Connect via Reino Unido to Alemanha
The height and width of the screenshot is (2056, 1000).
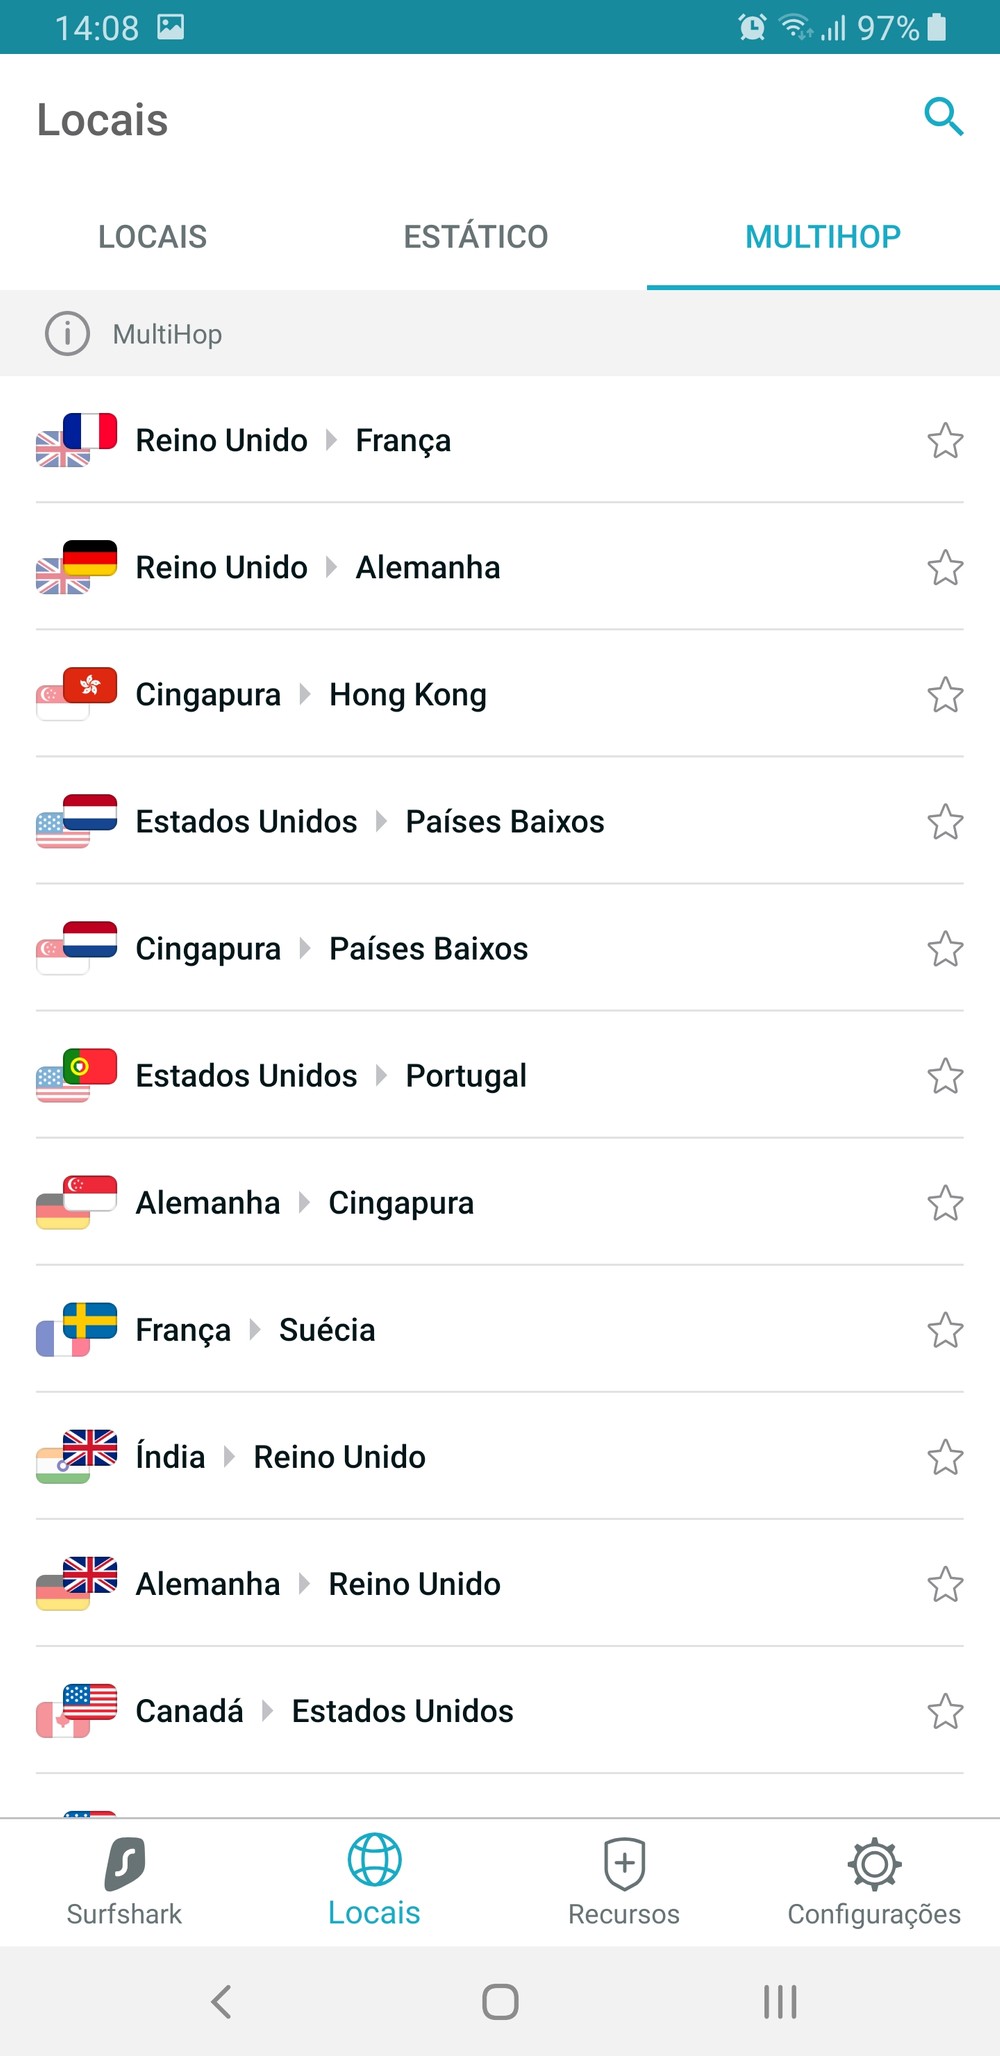[318, 567]
